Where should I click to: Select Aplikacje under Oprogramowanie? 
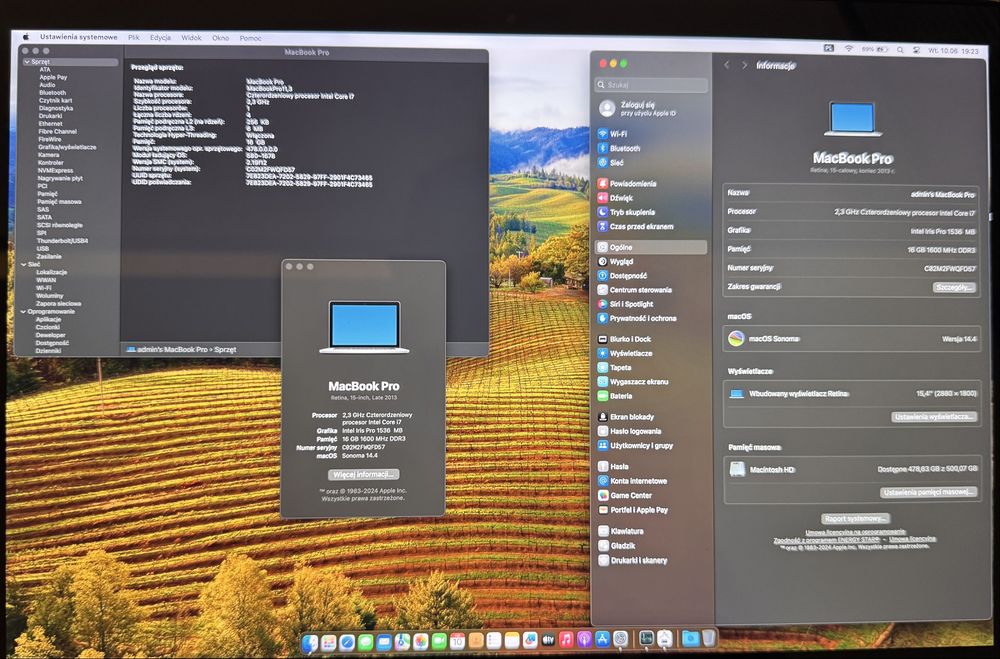coord(48,320)
